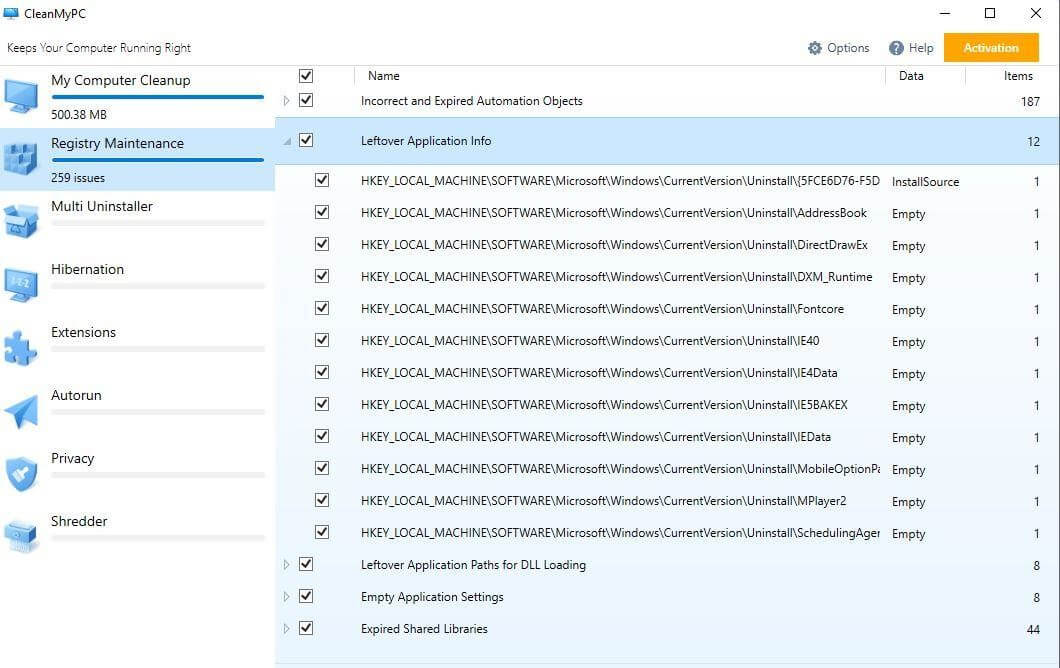
Task: Uncheck the Expired Shared Libraries checkbox
Action: [306, 627]
